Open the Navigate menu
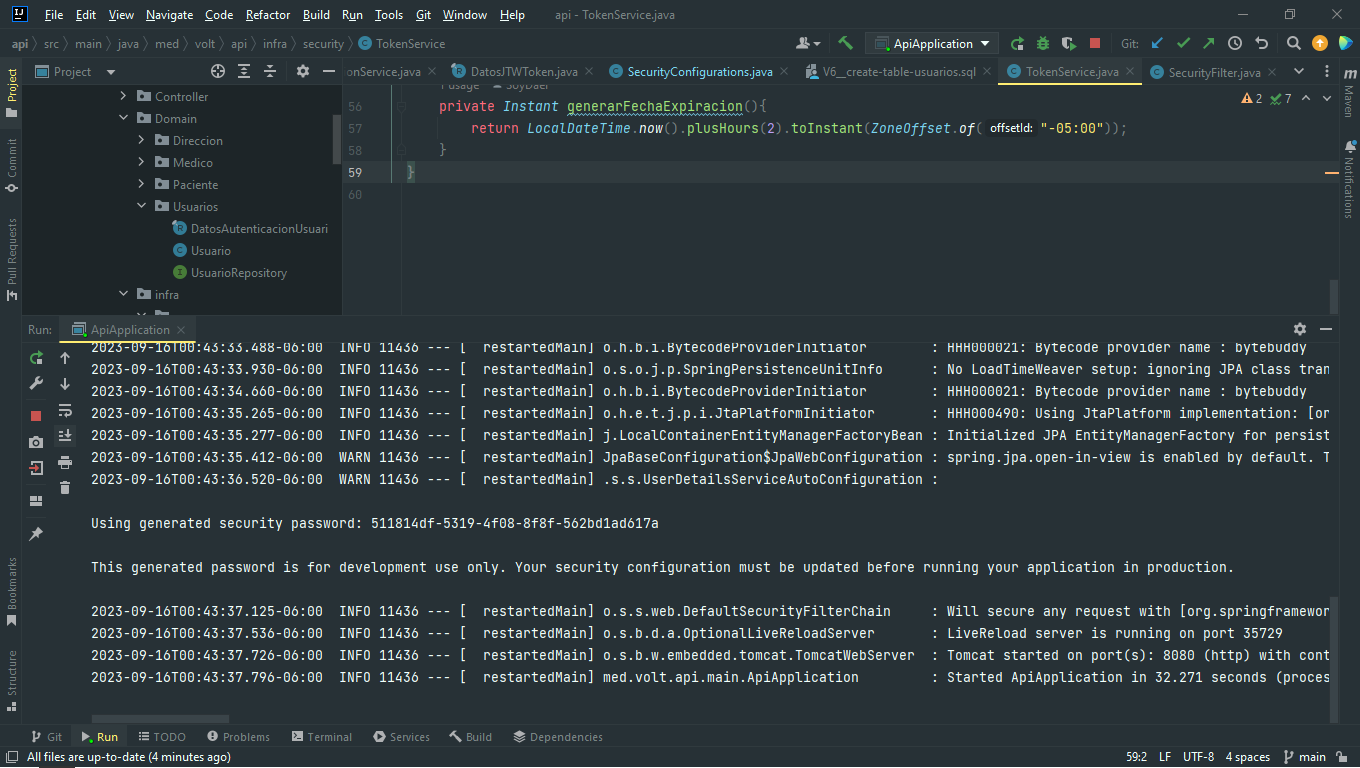1360x768 pixels. [169, 15]
